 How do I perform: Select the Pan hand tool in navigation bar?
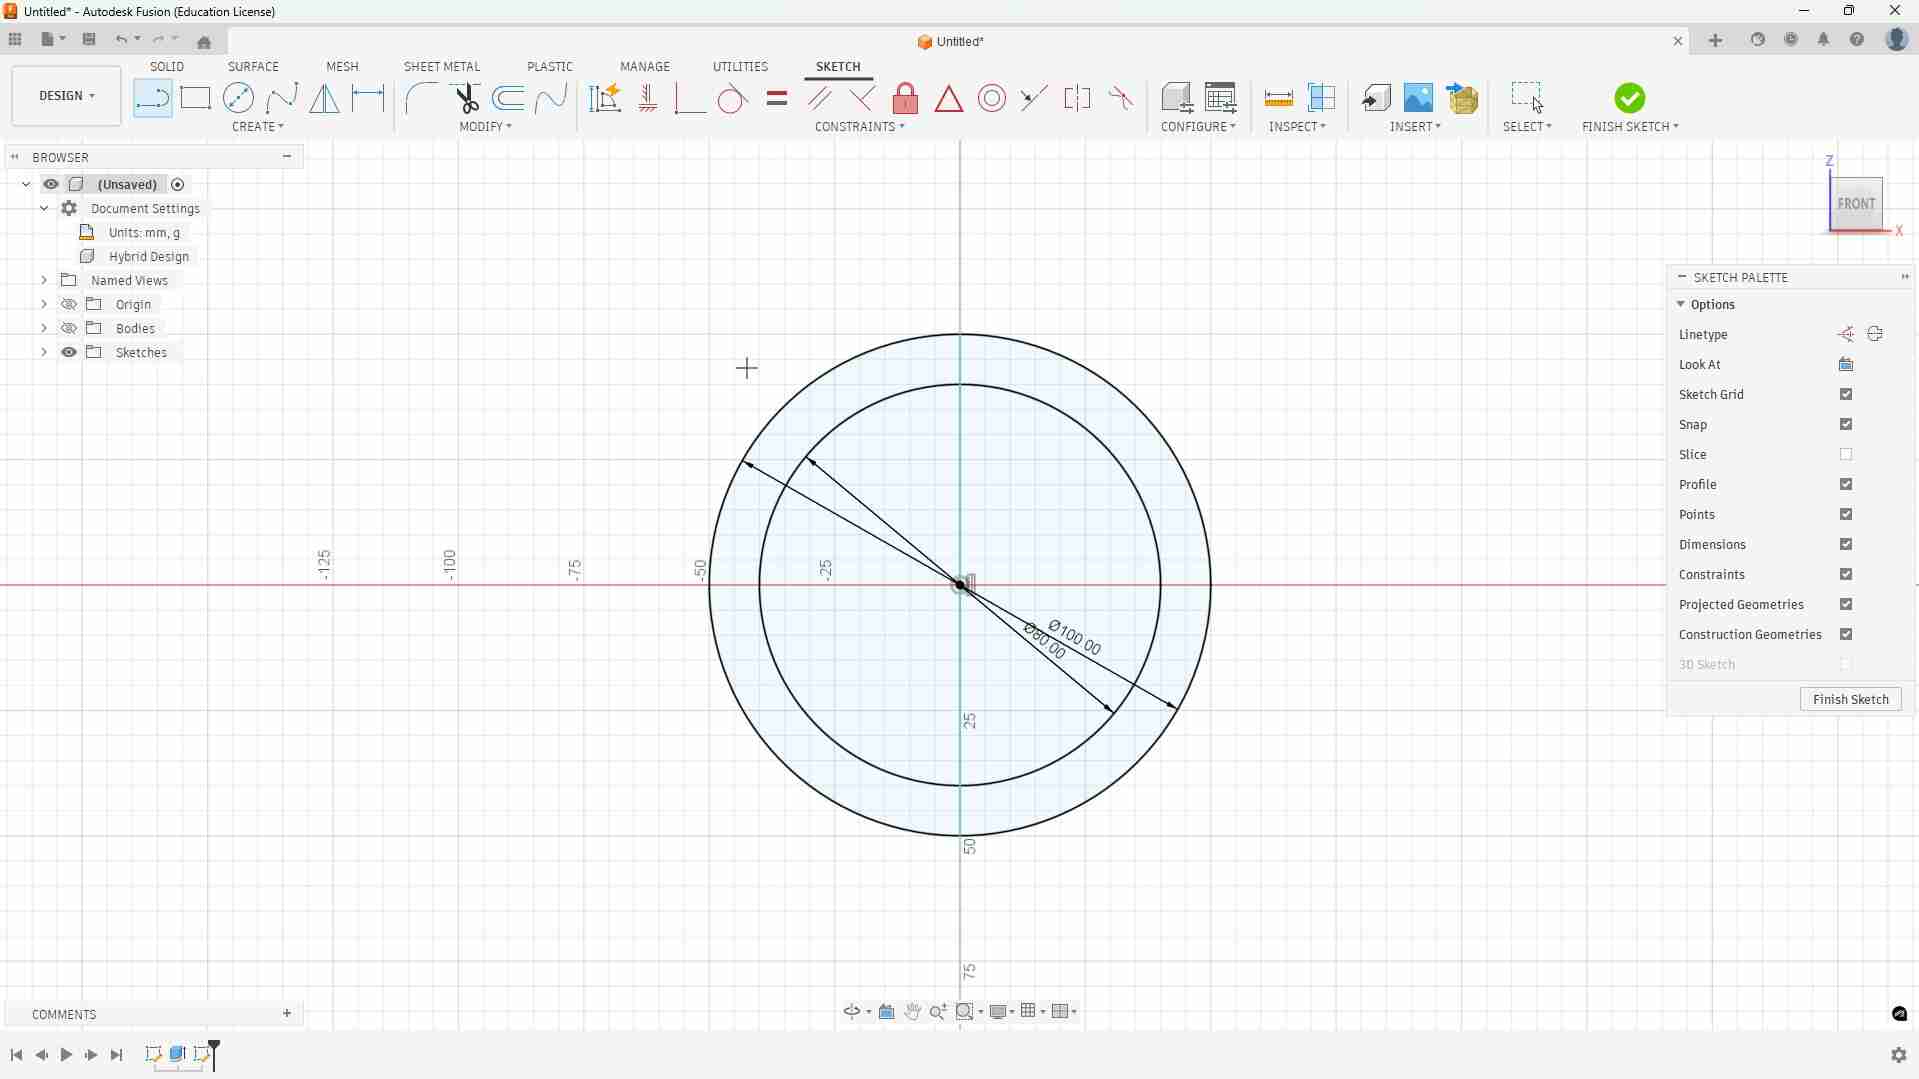(x=912, y=1012)
